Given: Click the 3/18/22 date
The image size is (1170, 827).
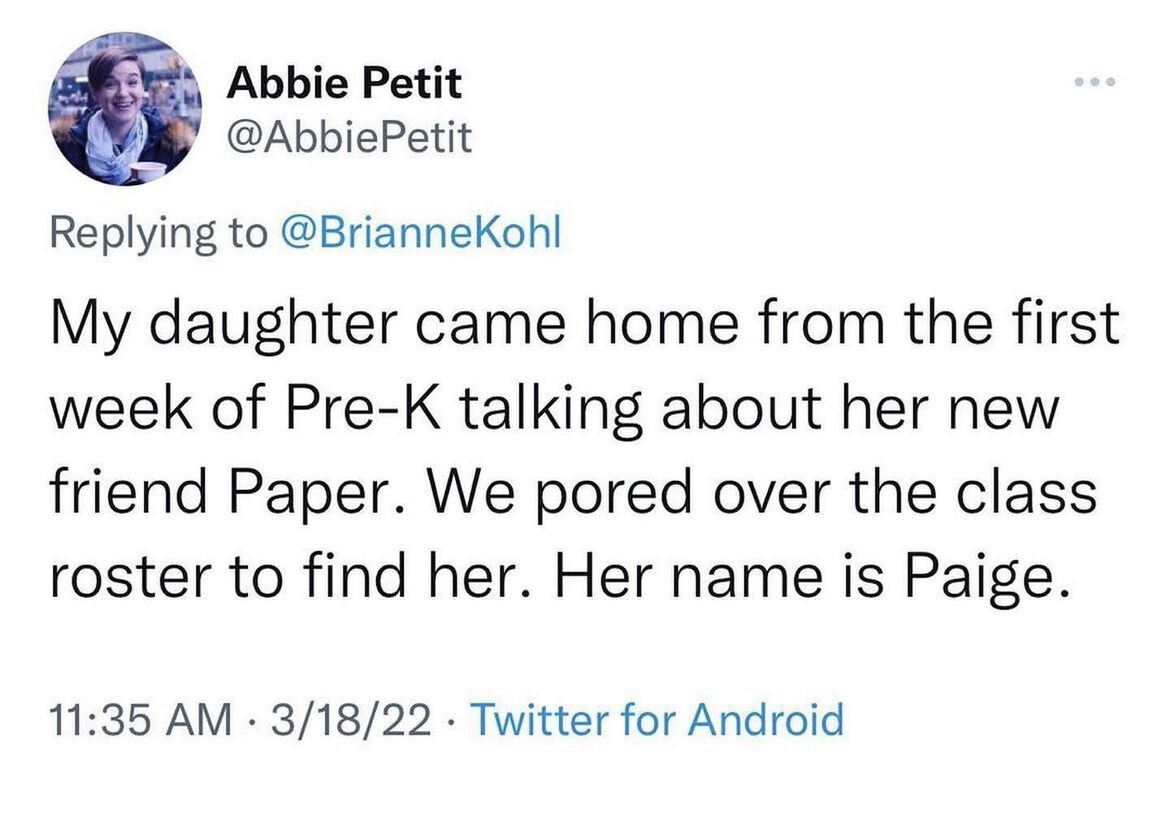Looking at the screenshot, I should [351, 720].
